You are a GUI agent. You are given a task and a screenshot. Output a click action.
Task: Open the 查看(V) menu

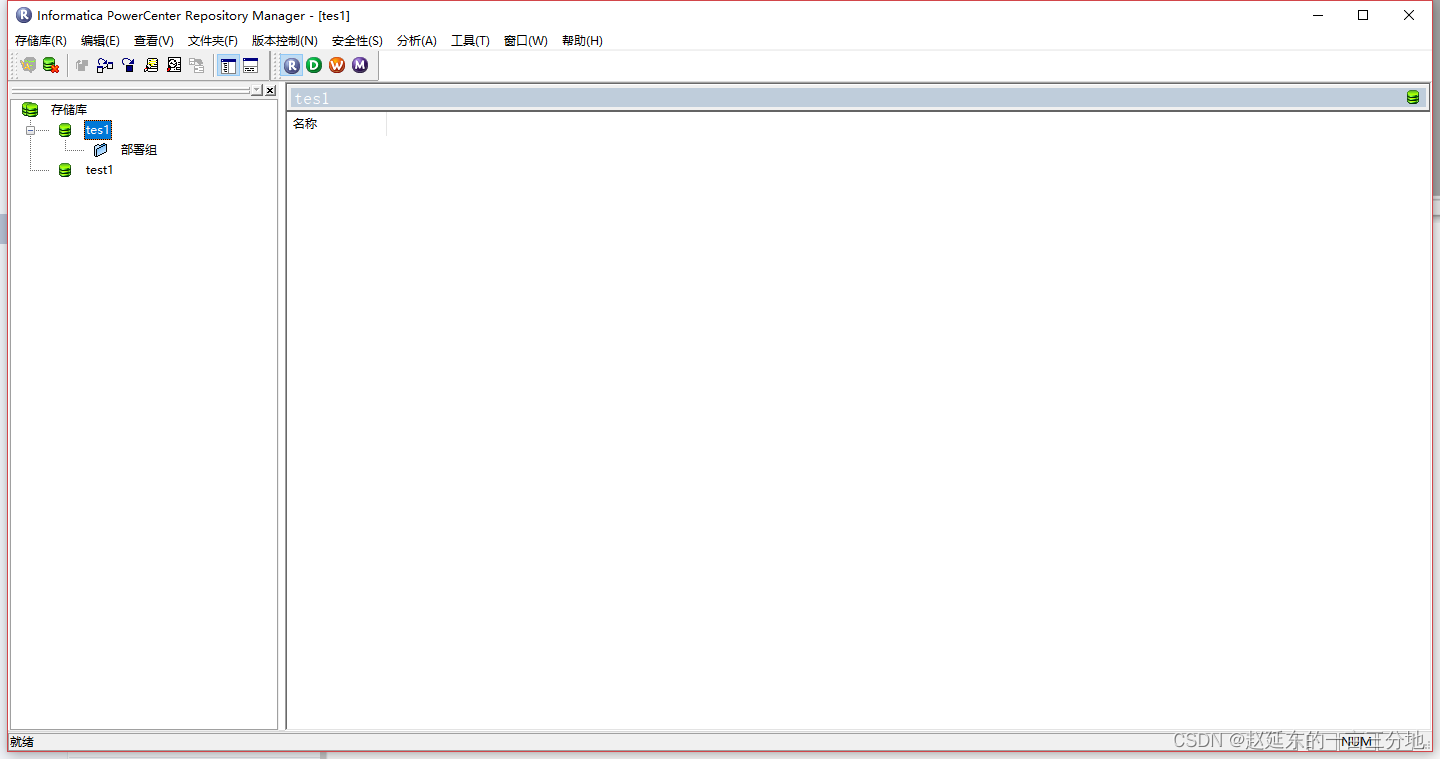pyautogui.click(x=154, y=41)
